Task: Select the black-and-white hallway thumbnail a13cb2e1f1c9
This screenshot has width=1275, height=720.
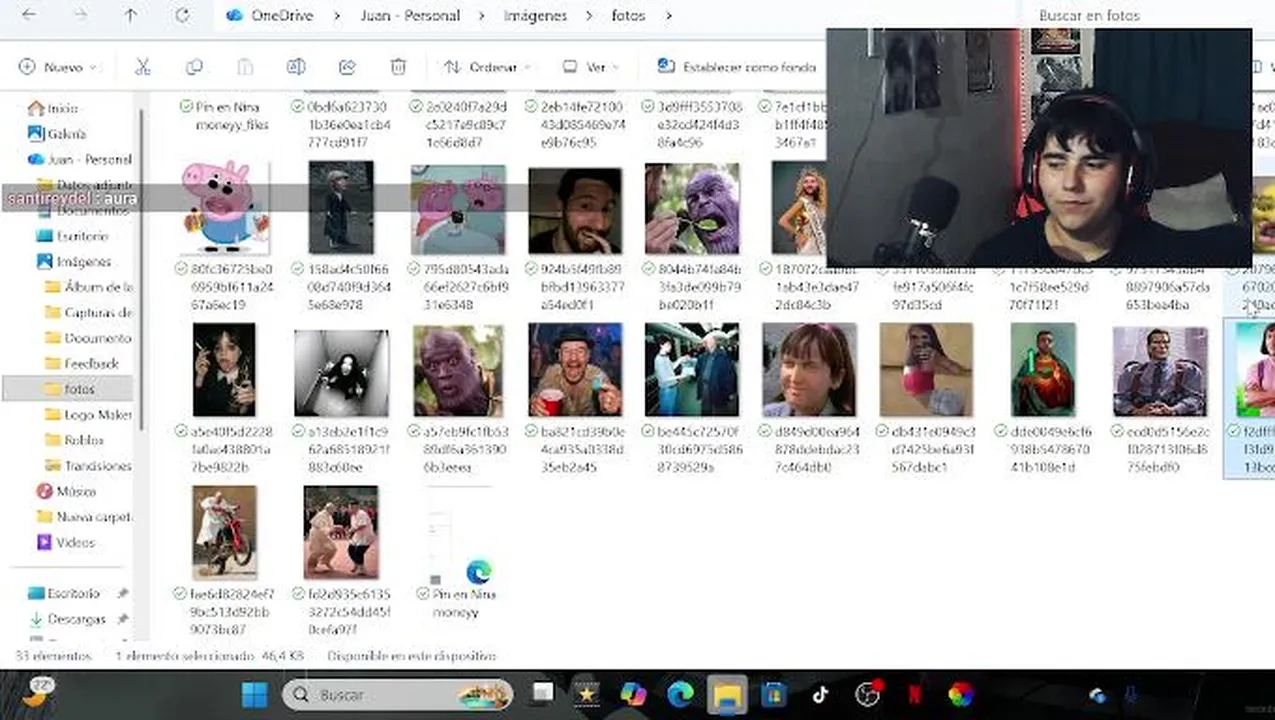Action: pos(341,373)
